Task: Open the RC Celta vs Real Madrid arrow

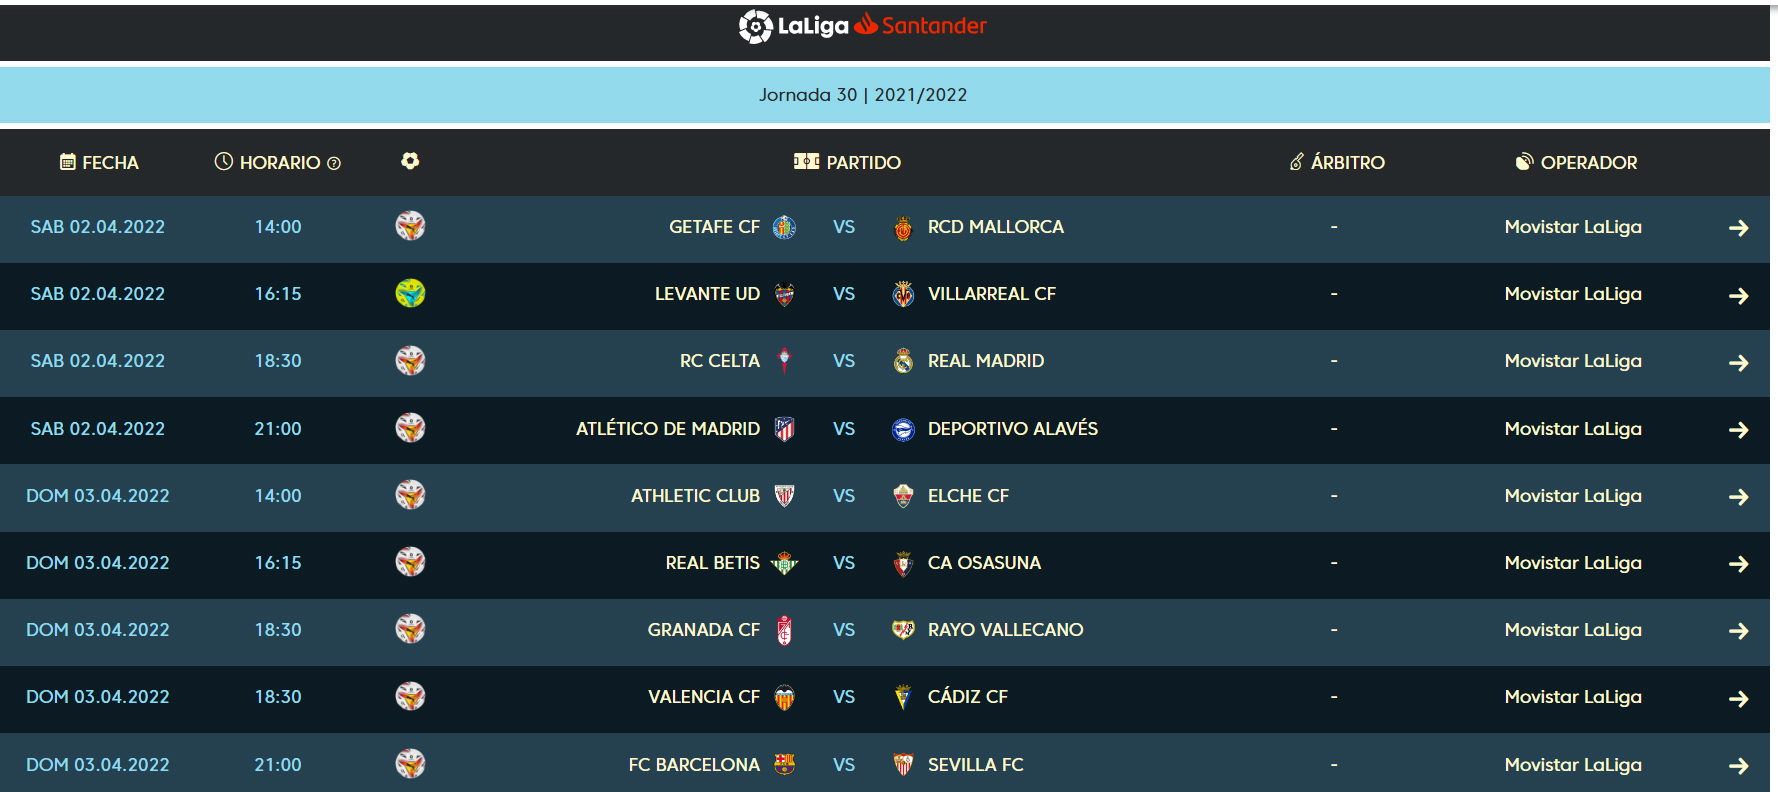Action: click(1738, 362)
